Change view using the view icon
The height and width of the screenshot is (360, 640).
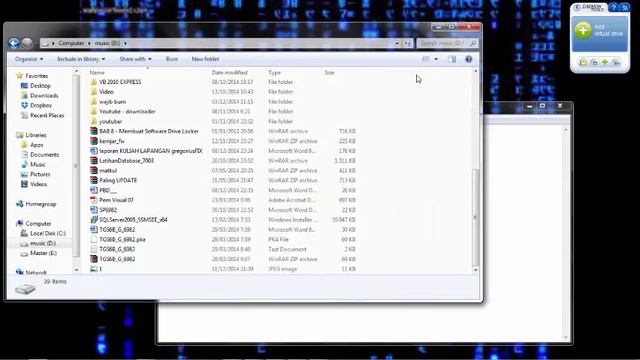pos(426,59)
